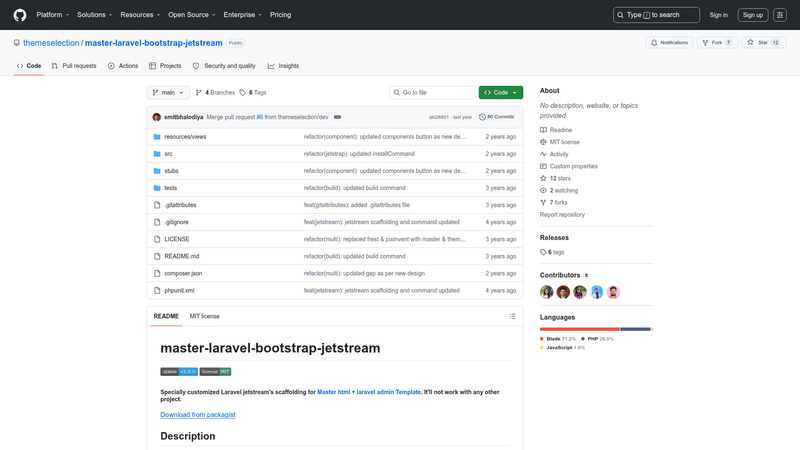This screenshot has height=450, width=800.
Task: Select the MIT license tab
Action: (205, 316)
